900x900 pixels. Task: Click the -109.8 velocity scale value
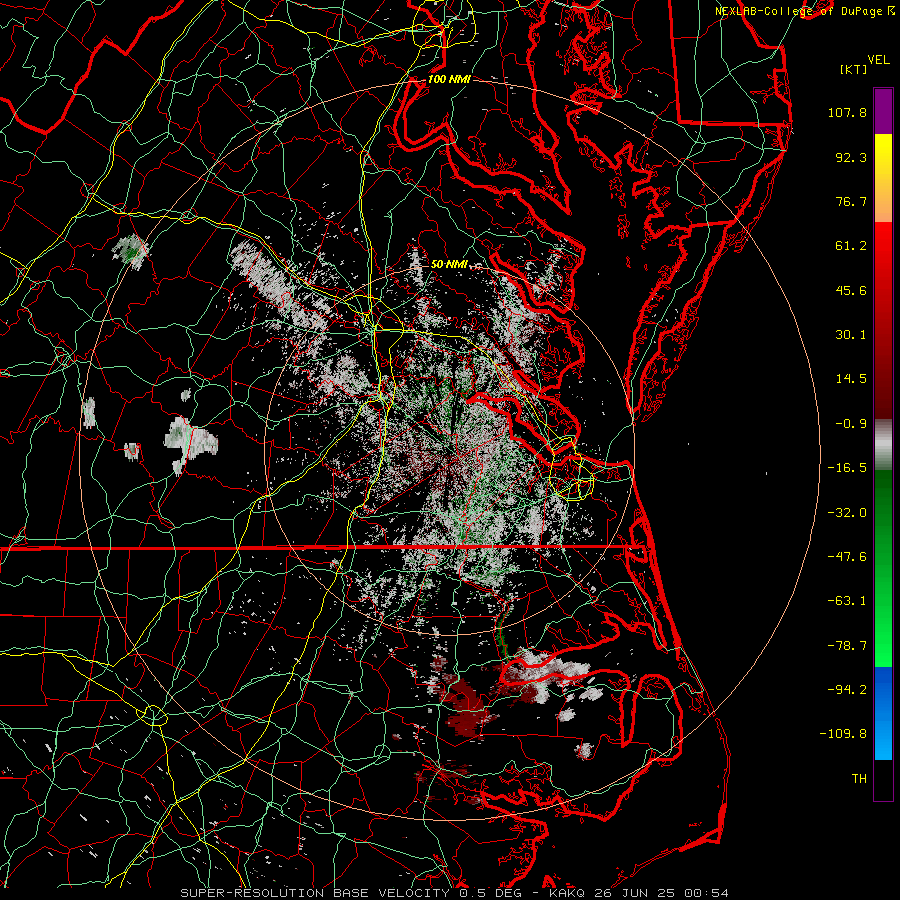pos(843,734)
